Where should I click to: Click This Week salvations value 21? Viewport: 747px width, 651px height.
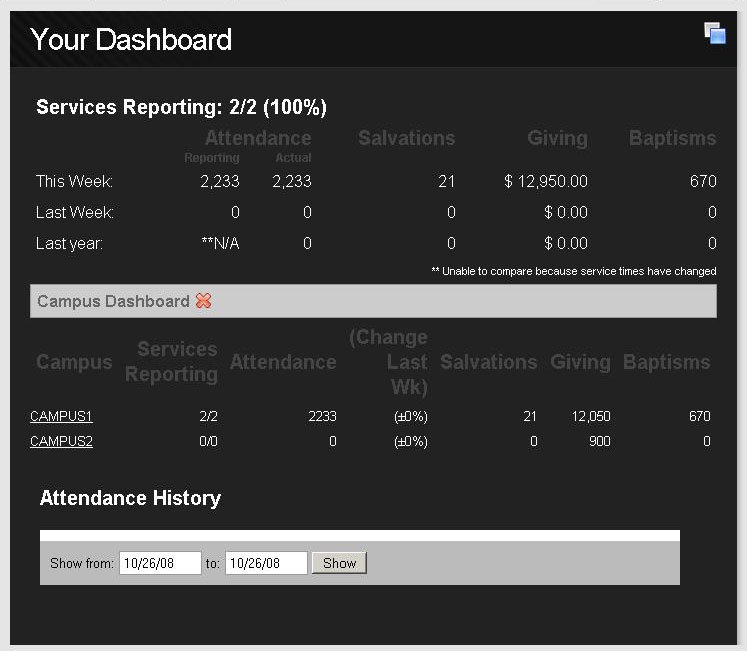pyautogui.click(x=446, y=181)
